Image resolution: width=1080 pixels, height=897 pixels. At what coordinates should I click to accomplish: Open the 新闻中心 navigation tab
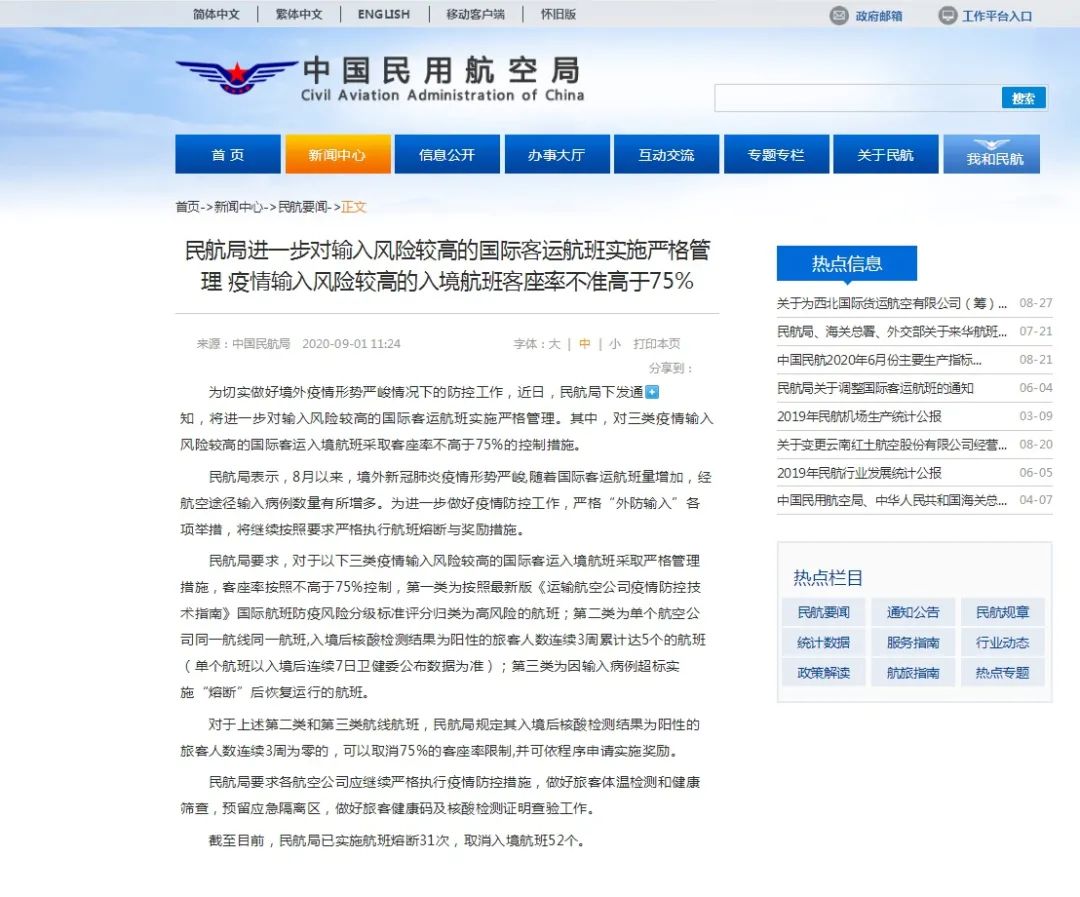click(x=338, y=154)
